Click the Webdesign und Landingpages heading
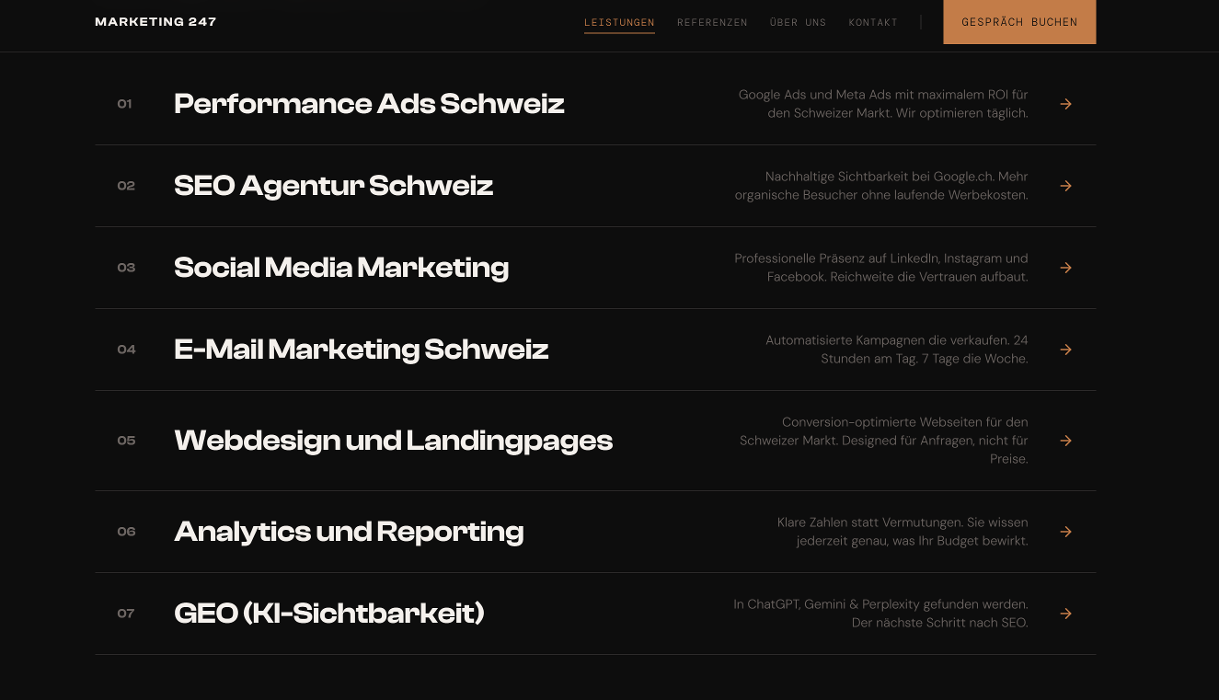1219x700 pixels. coord(393,440)
